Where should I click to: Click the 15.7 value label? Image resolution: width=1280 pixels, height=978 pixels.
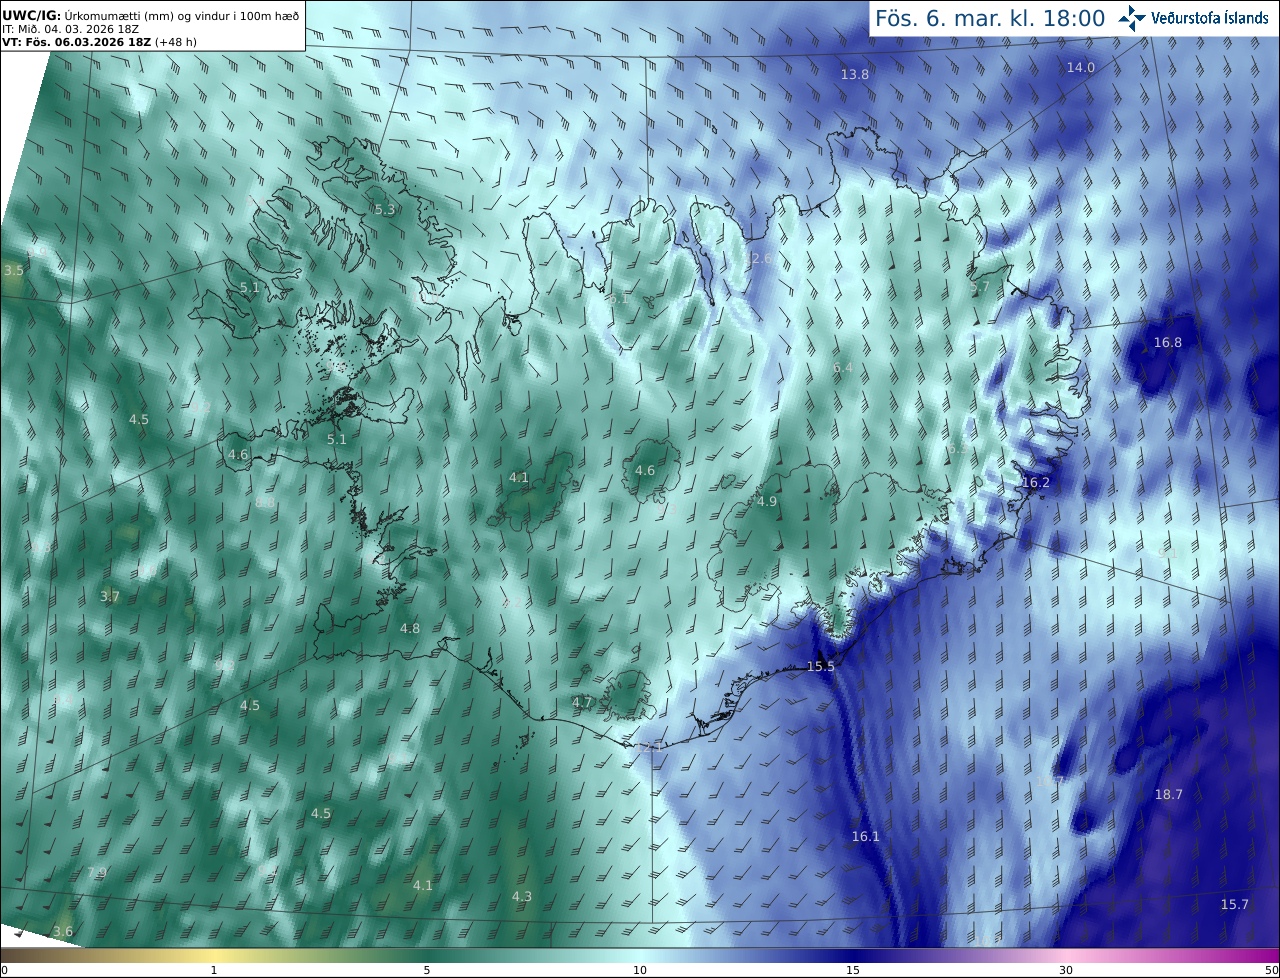pos(1234,905)
